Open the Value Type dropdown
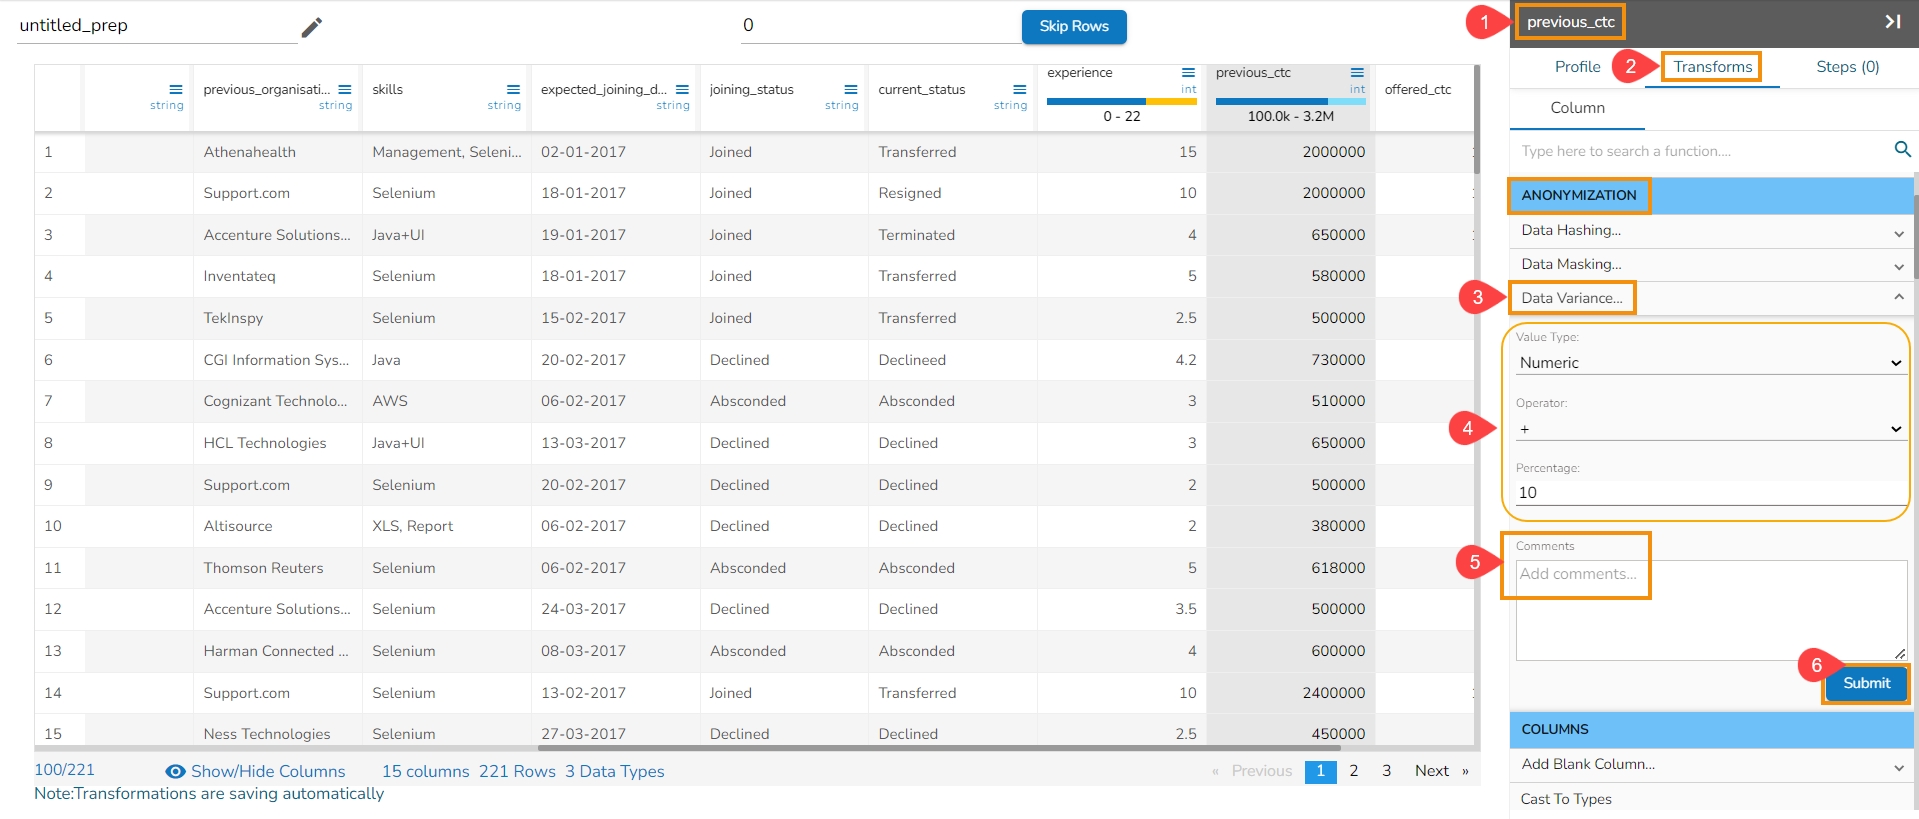The image size is (1919, 819). click(x=1710, y=363)
